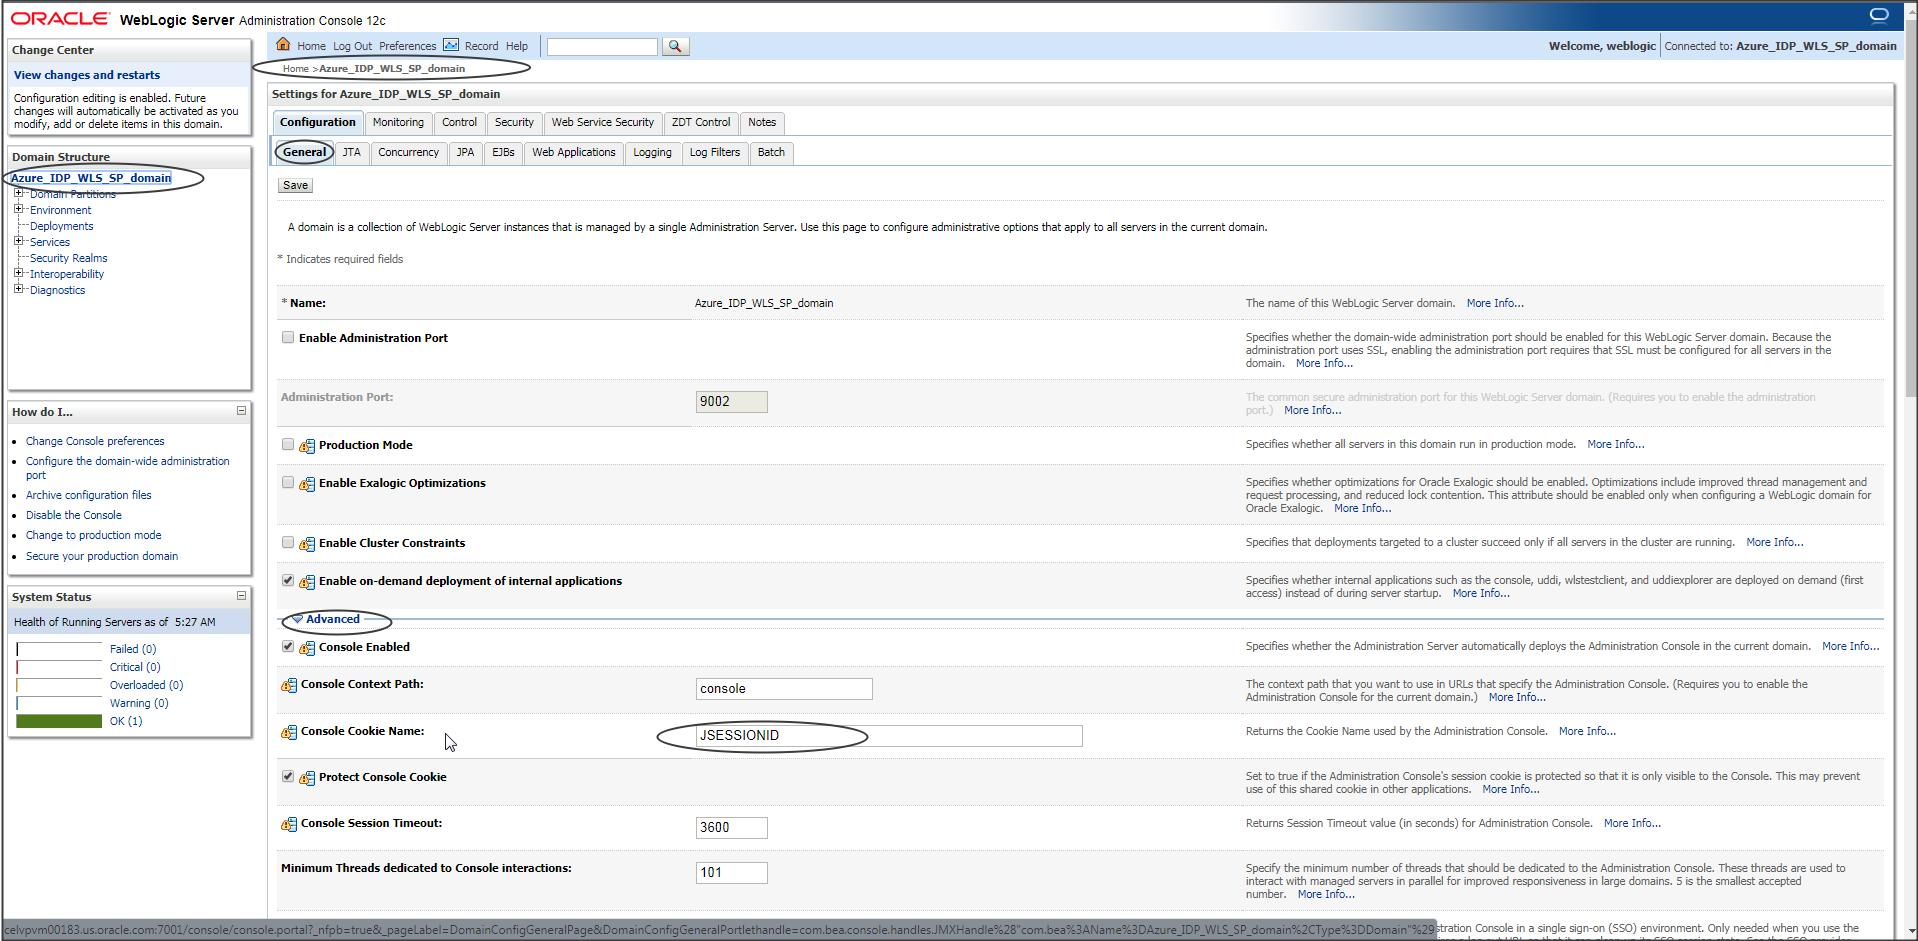Click the icon beside Console Context Path
Screen dimensions: 1918x941
point(289,685)
